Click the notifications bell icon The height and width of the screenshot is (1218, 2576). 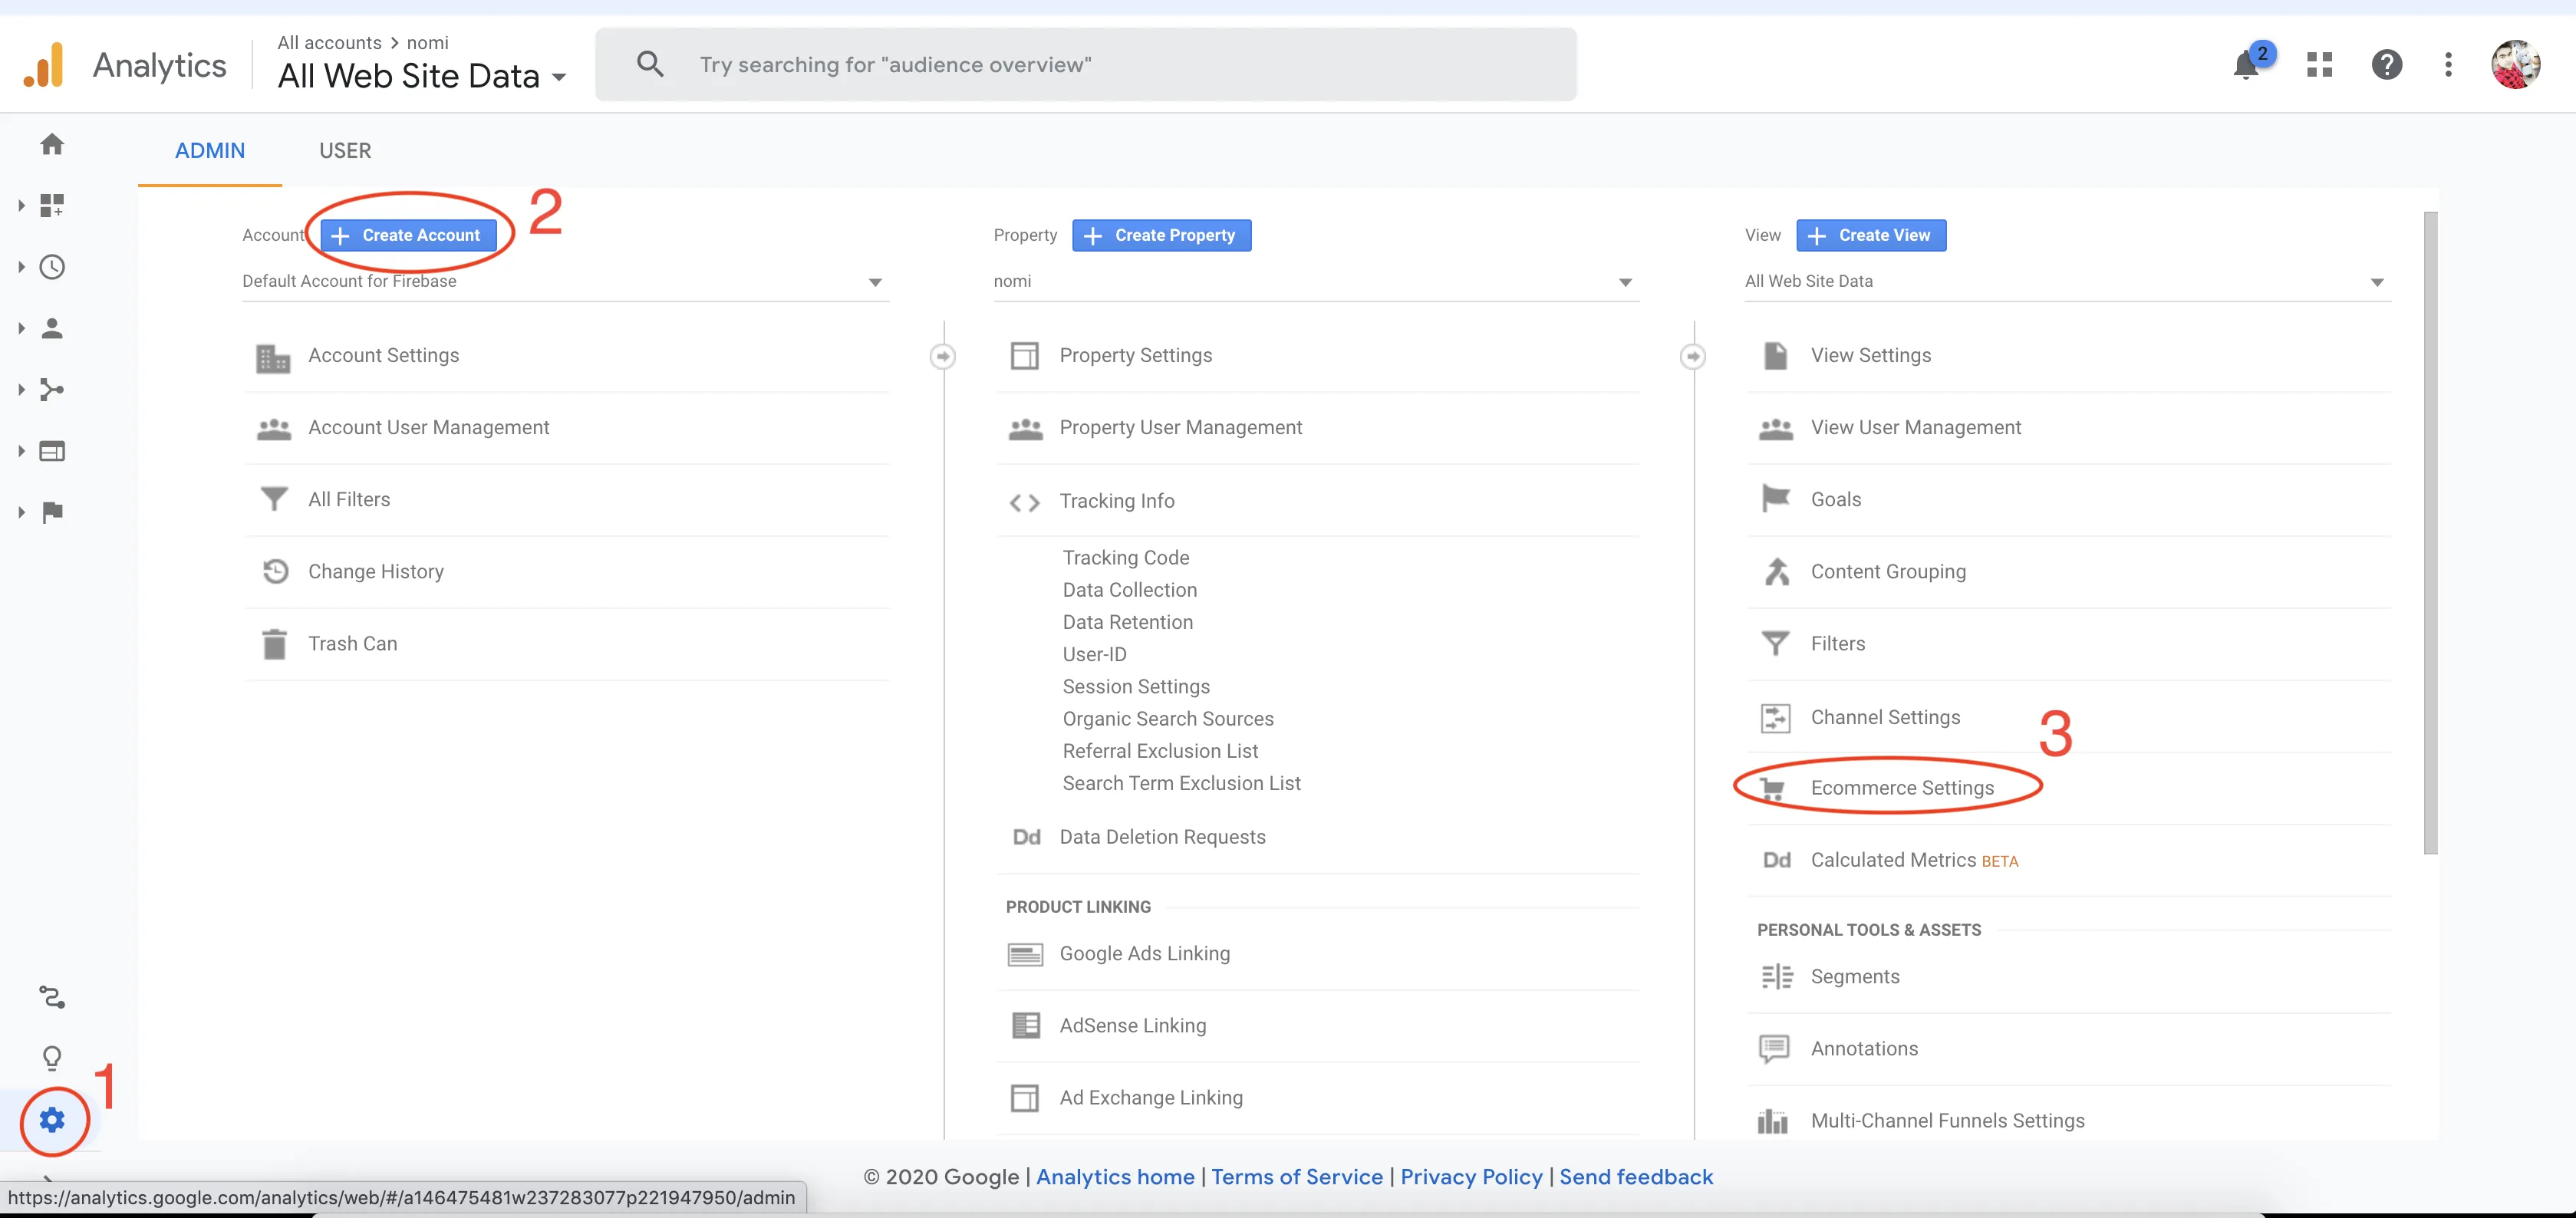[x=2245, y=66]
